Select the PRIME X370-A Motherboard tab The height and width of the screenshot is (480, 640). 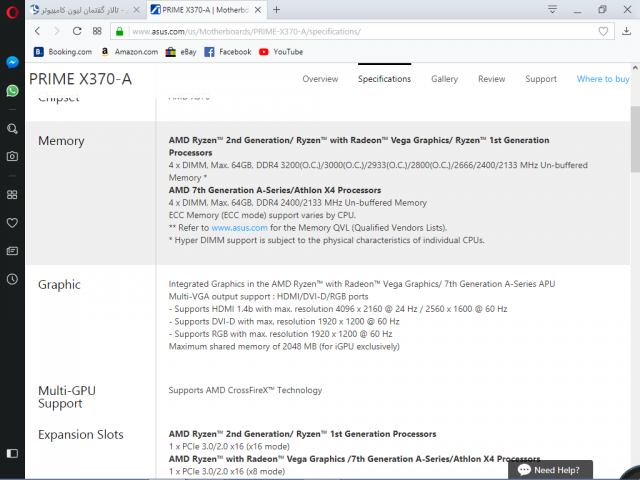click(207, 10)
